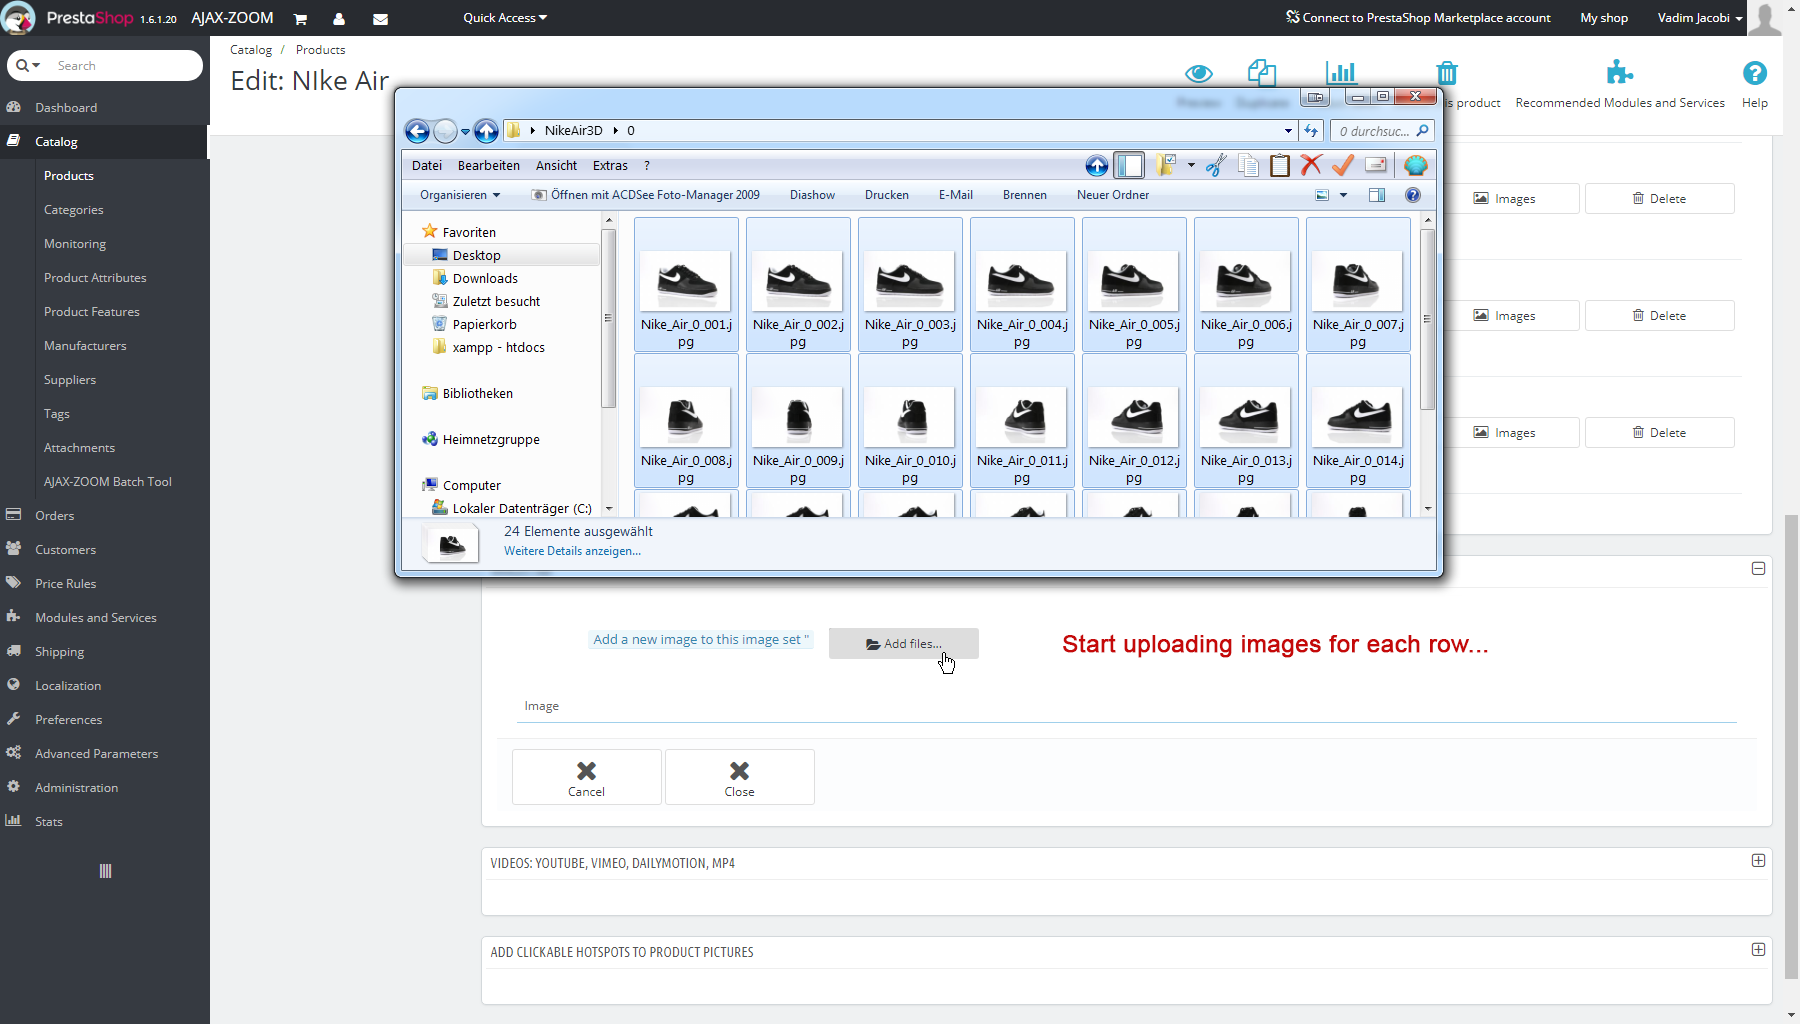Click the Cancel button

pos(587,777)
